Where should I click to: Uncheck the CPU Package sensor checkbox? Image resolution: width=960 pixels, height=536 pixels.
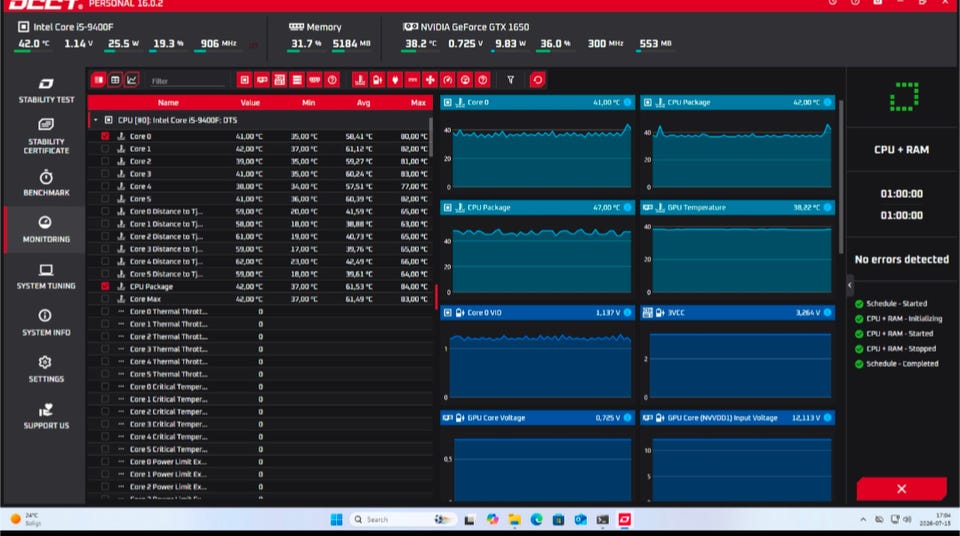[x=105, y=286]
